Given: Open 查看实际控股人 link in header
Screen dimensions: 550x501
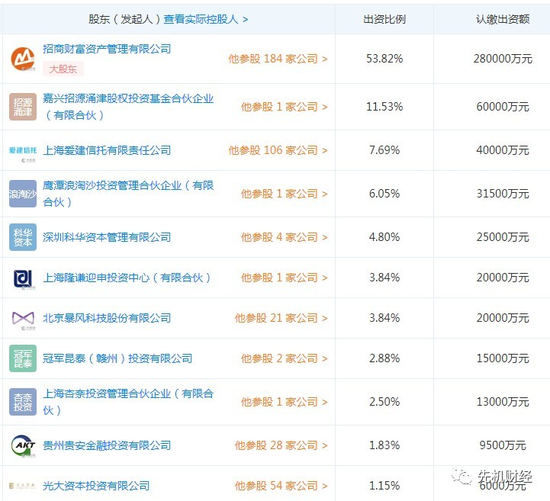Looking at the screenshot, I should pyautogui.click(x=206, y=19).
